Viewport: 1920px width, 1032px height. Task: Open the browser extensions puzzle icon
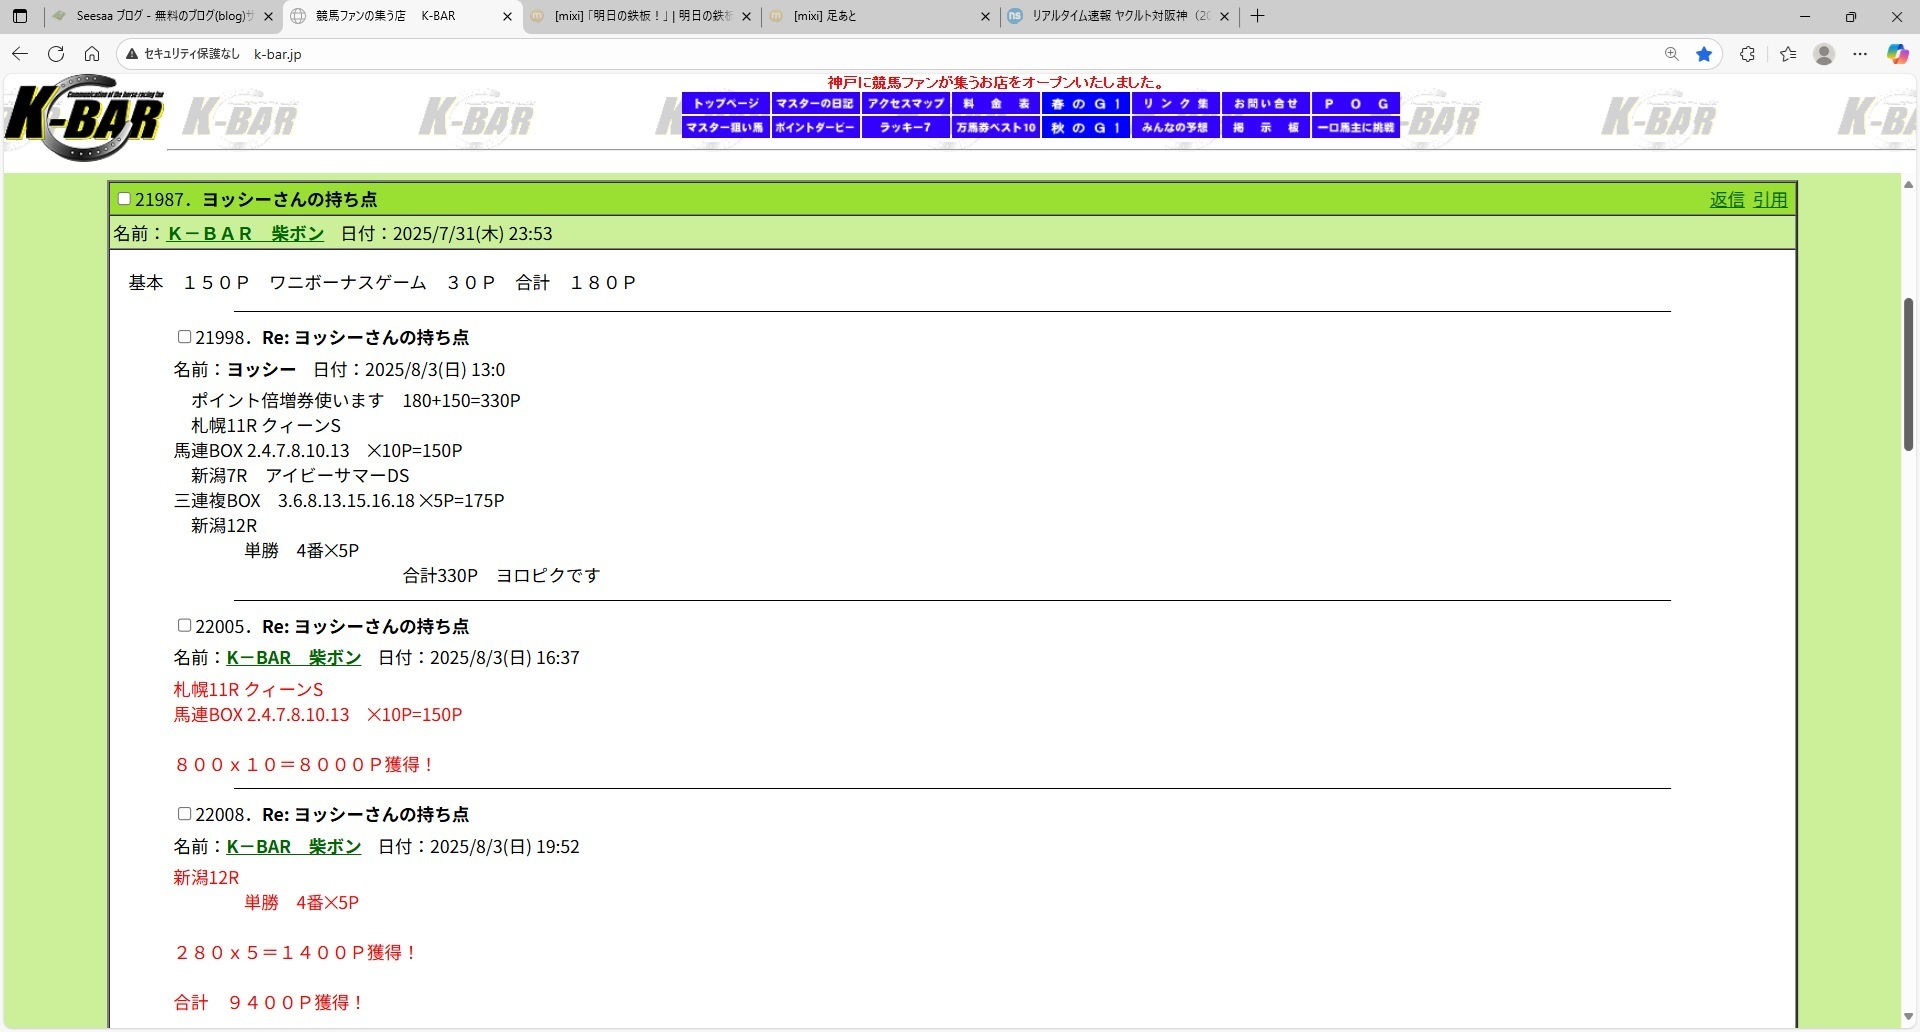point(1747,54)
